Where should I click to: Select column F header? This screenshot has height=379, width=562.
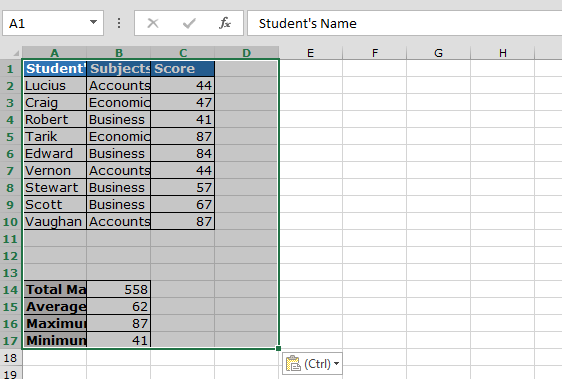pyautogui.click(x=375, y=53)
